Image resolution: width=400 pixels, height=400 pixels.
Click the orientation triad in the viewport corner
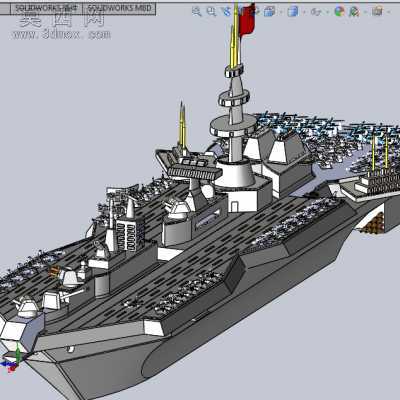tap(12, 360)
